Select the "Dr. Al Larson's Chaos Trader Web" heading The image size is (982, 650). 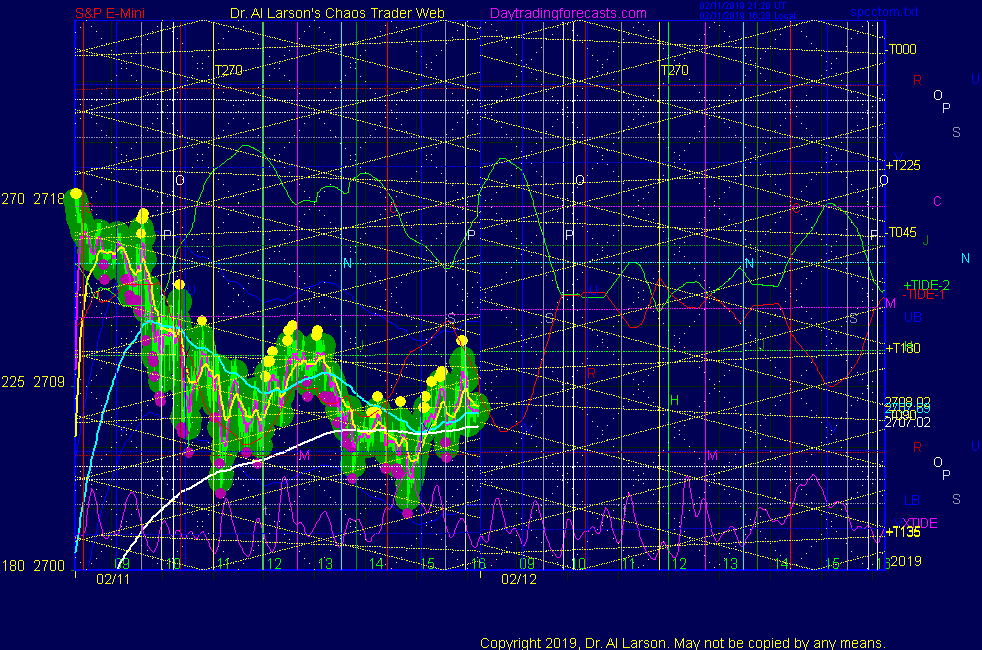click(337, 13)
